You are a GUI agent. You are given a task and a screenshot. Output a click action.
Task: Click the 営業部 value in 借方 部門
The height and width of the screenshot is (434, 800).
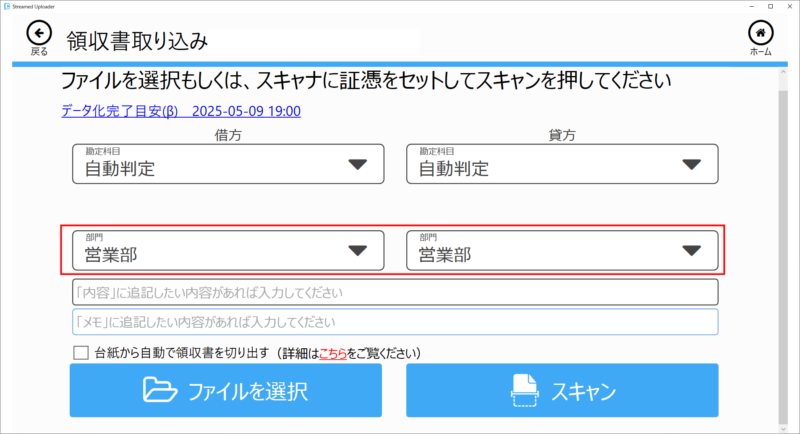coord(111,254)
